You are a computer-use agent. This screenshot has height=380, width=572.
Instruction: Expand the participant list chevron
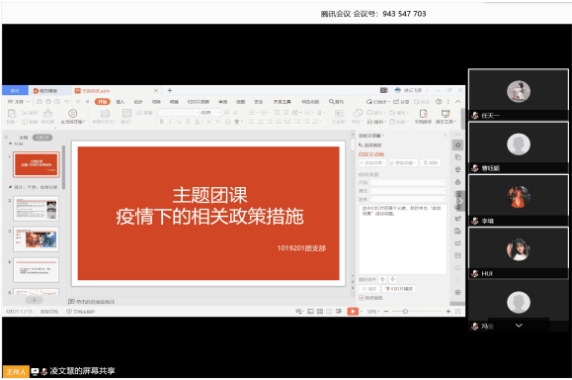pos(519,325)
